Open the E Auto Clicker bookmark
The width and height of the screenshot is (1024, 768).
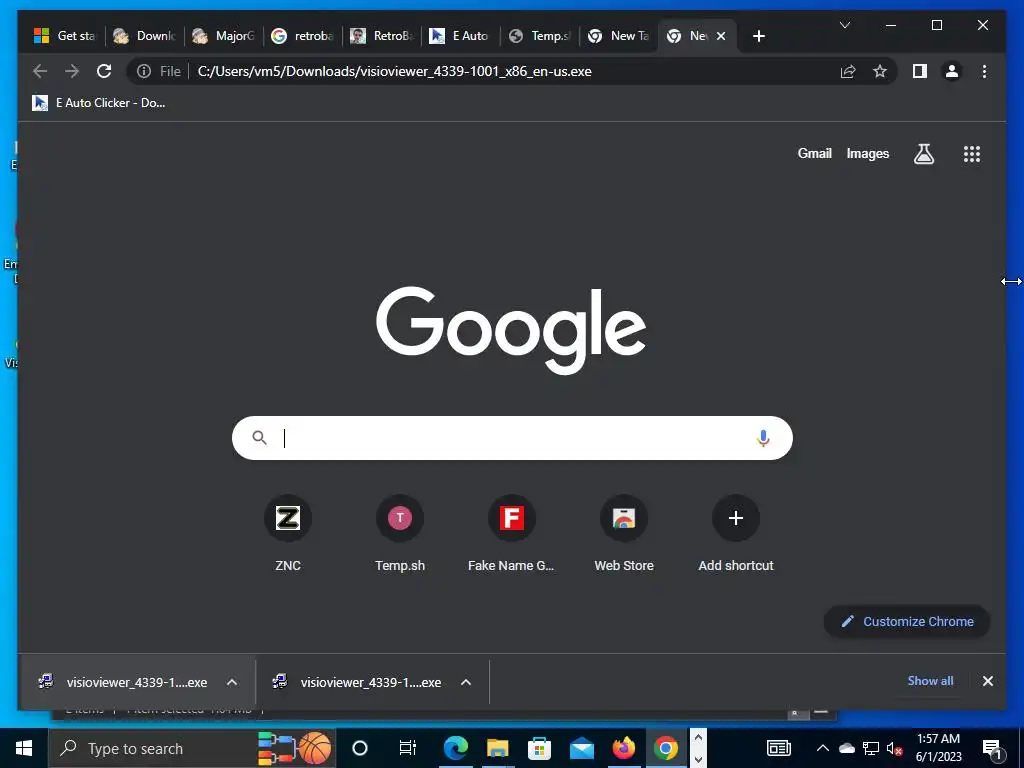(99, 103)
